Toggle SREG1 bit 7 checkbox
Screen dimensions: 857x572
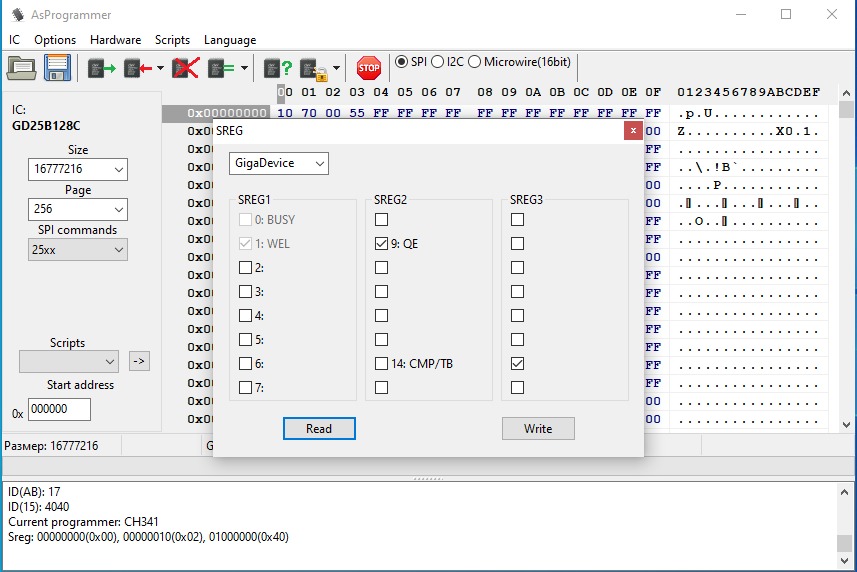[x=245, y=388]
